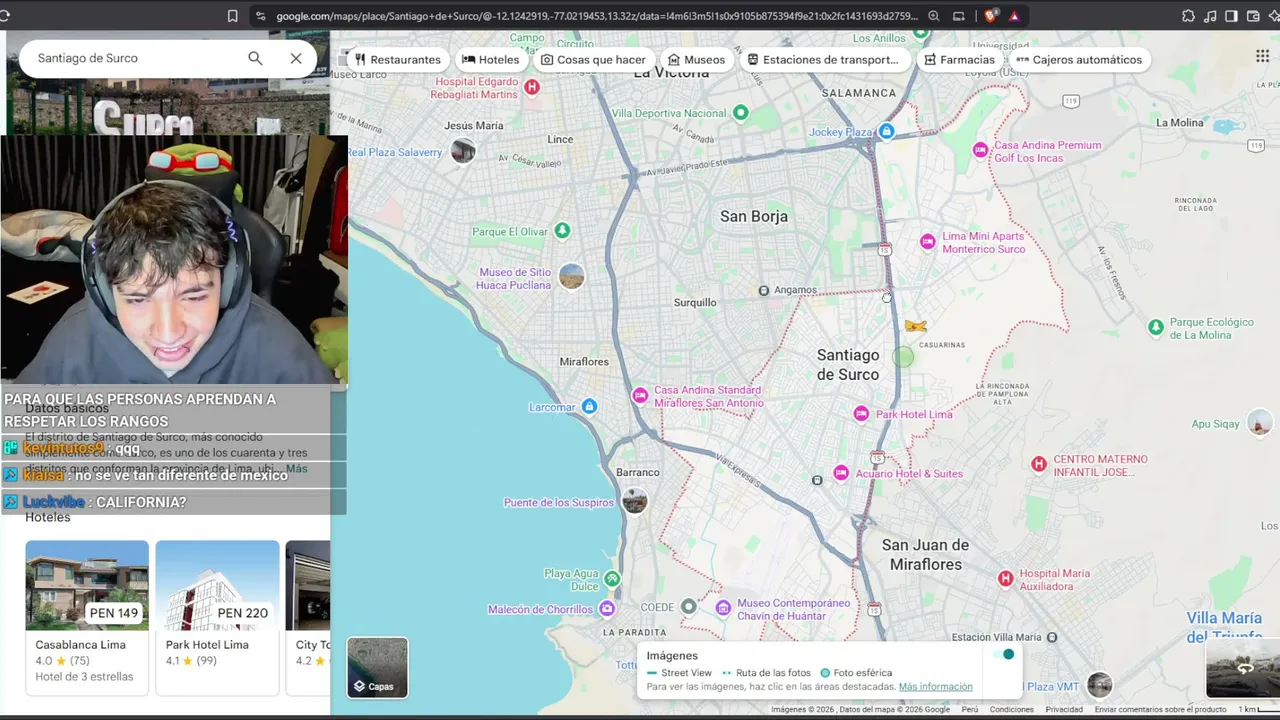Image resolution: width=1280 pixels, height=720 pixels.
Task: Click the Museo Contemporáneo Chavín de Huántar pin
Action: click(x=723, y=608)
